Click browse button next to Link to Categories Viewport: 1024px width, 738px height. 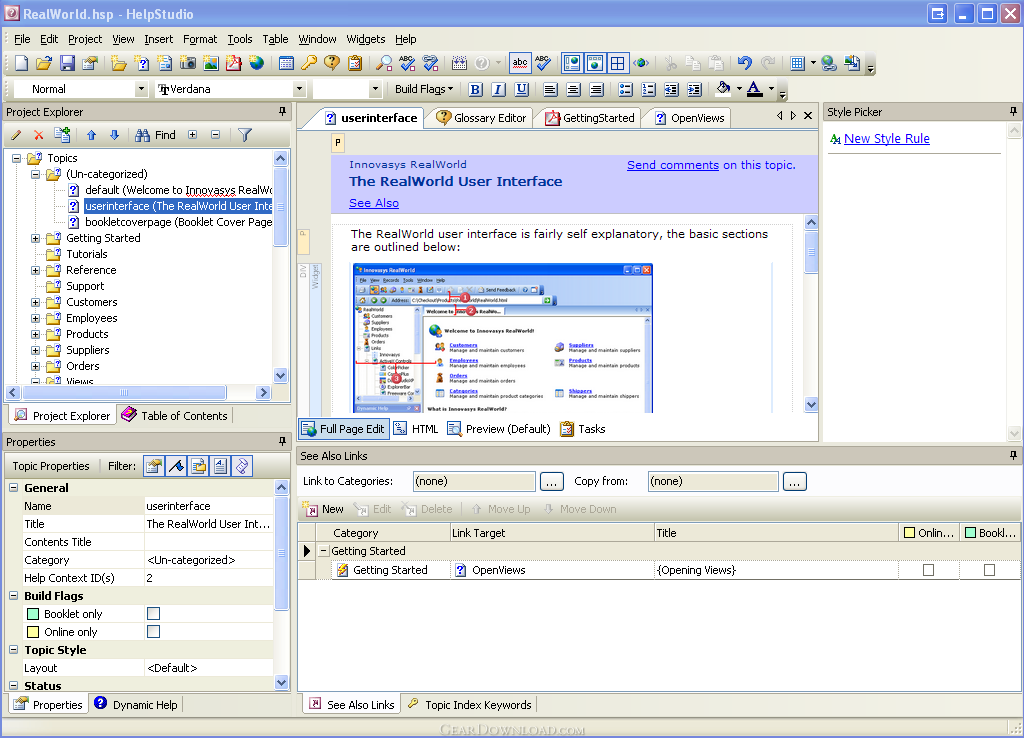[552, 482]
